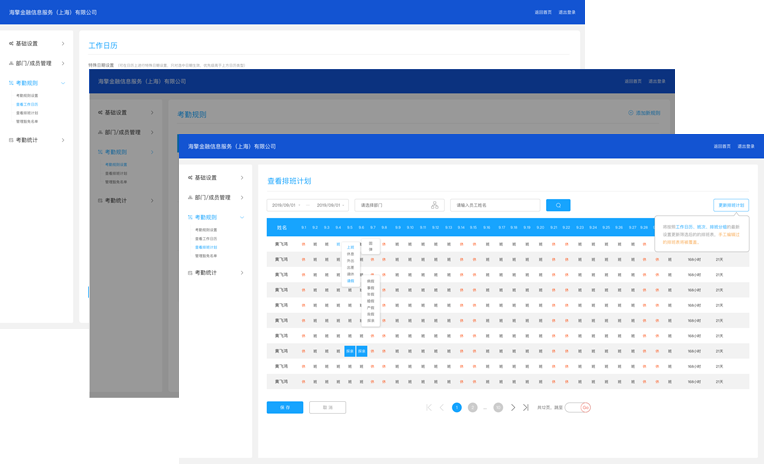The width and height of the screenshot is (764, 464).
Task: Expand 部门/成员管理 chevron in front window
Action: [x=242, y=197]
